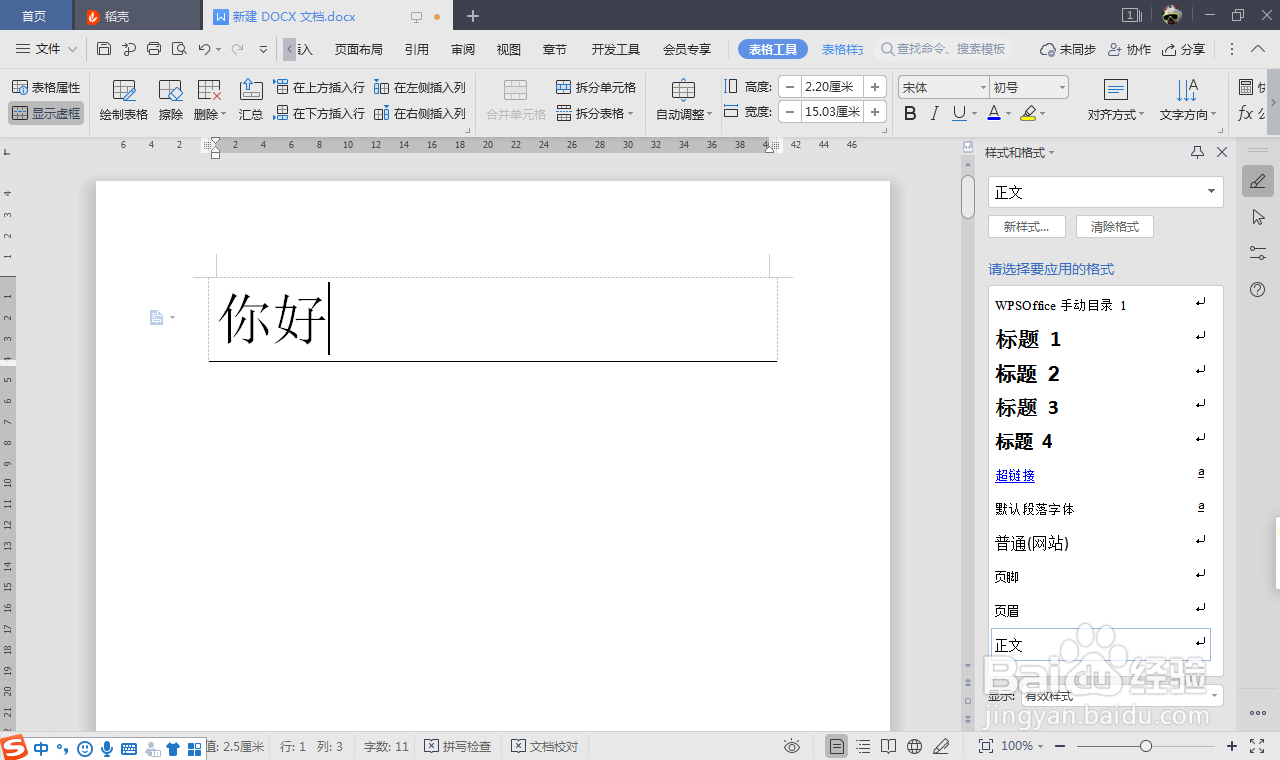Click the eye protection mode icon
This screenshot has width=1280, height=760.
(792, 746)
